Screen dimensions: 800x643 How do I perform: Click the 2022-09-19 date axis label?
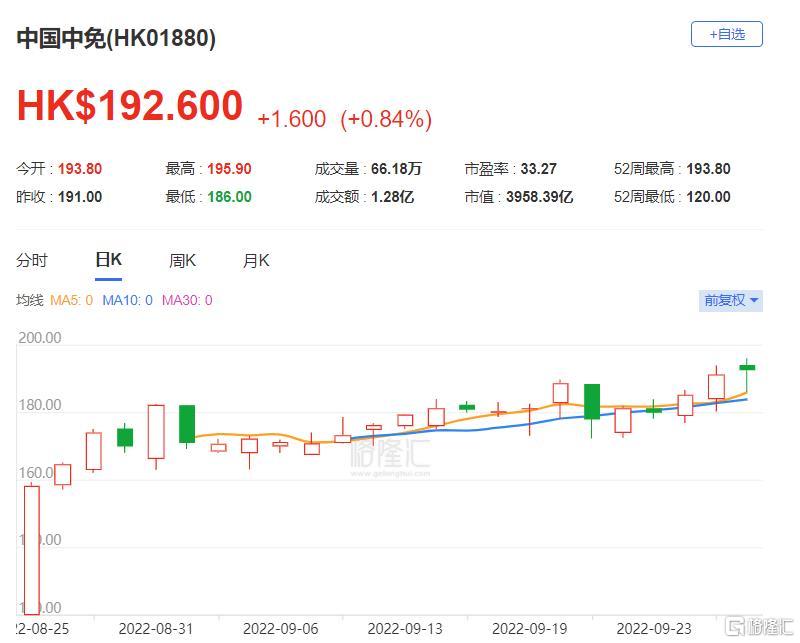[x=528, y=629]
